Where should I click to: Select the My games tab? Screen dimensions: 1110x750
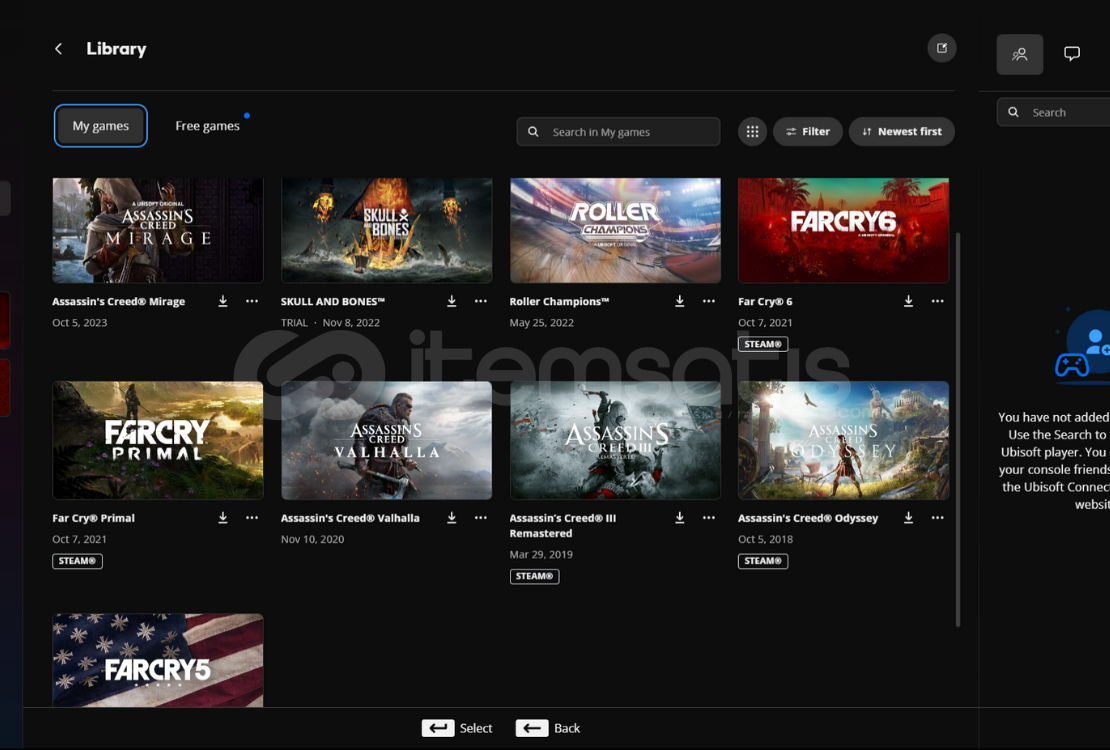101,126
